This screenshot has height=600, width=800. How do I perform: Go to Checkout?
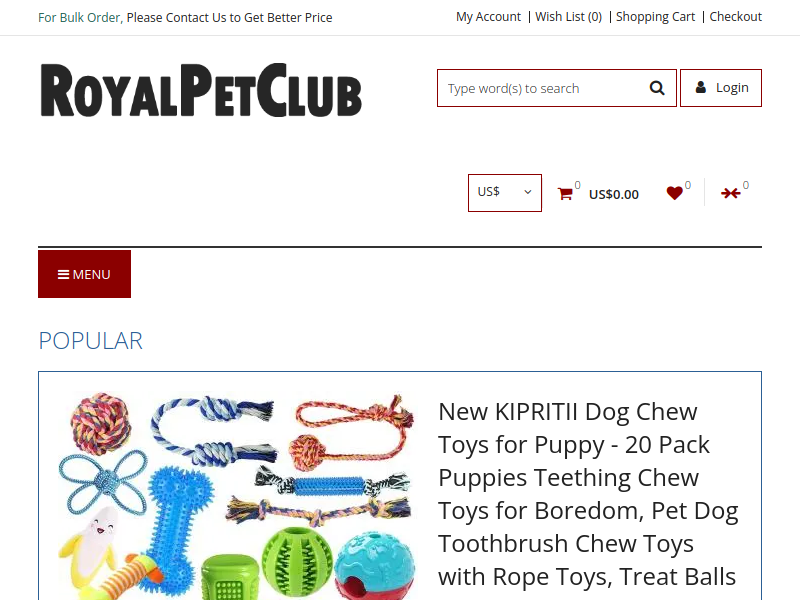pyautogui.click(x=735, y=17)
